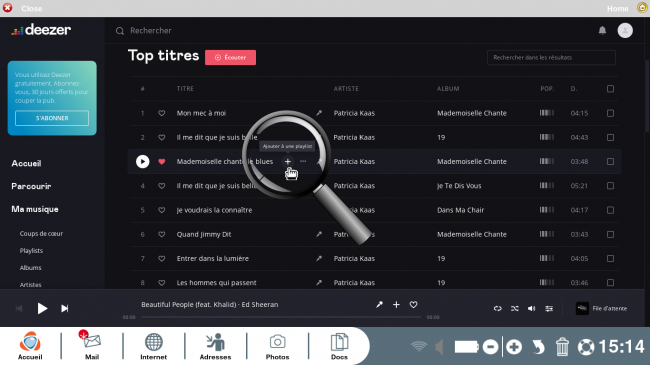
Task: Start playback with the player play button
Action: pos(42,308)
